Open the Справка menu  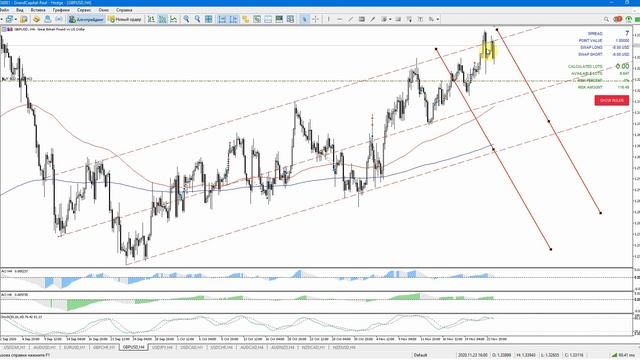[124, 10]
